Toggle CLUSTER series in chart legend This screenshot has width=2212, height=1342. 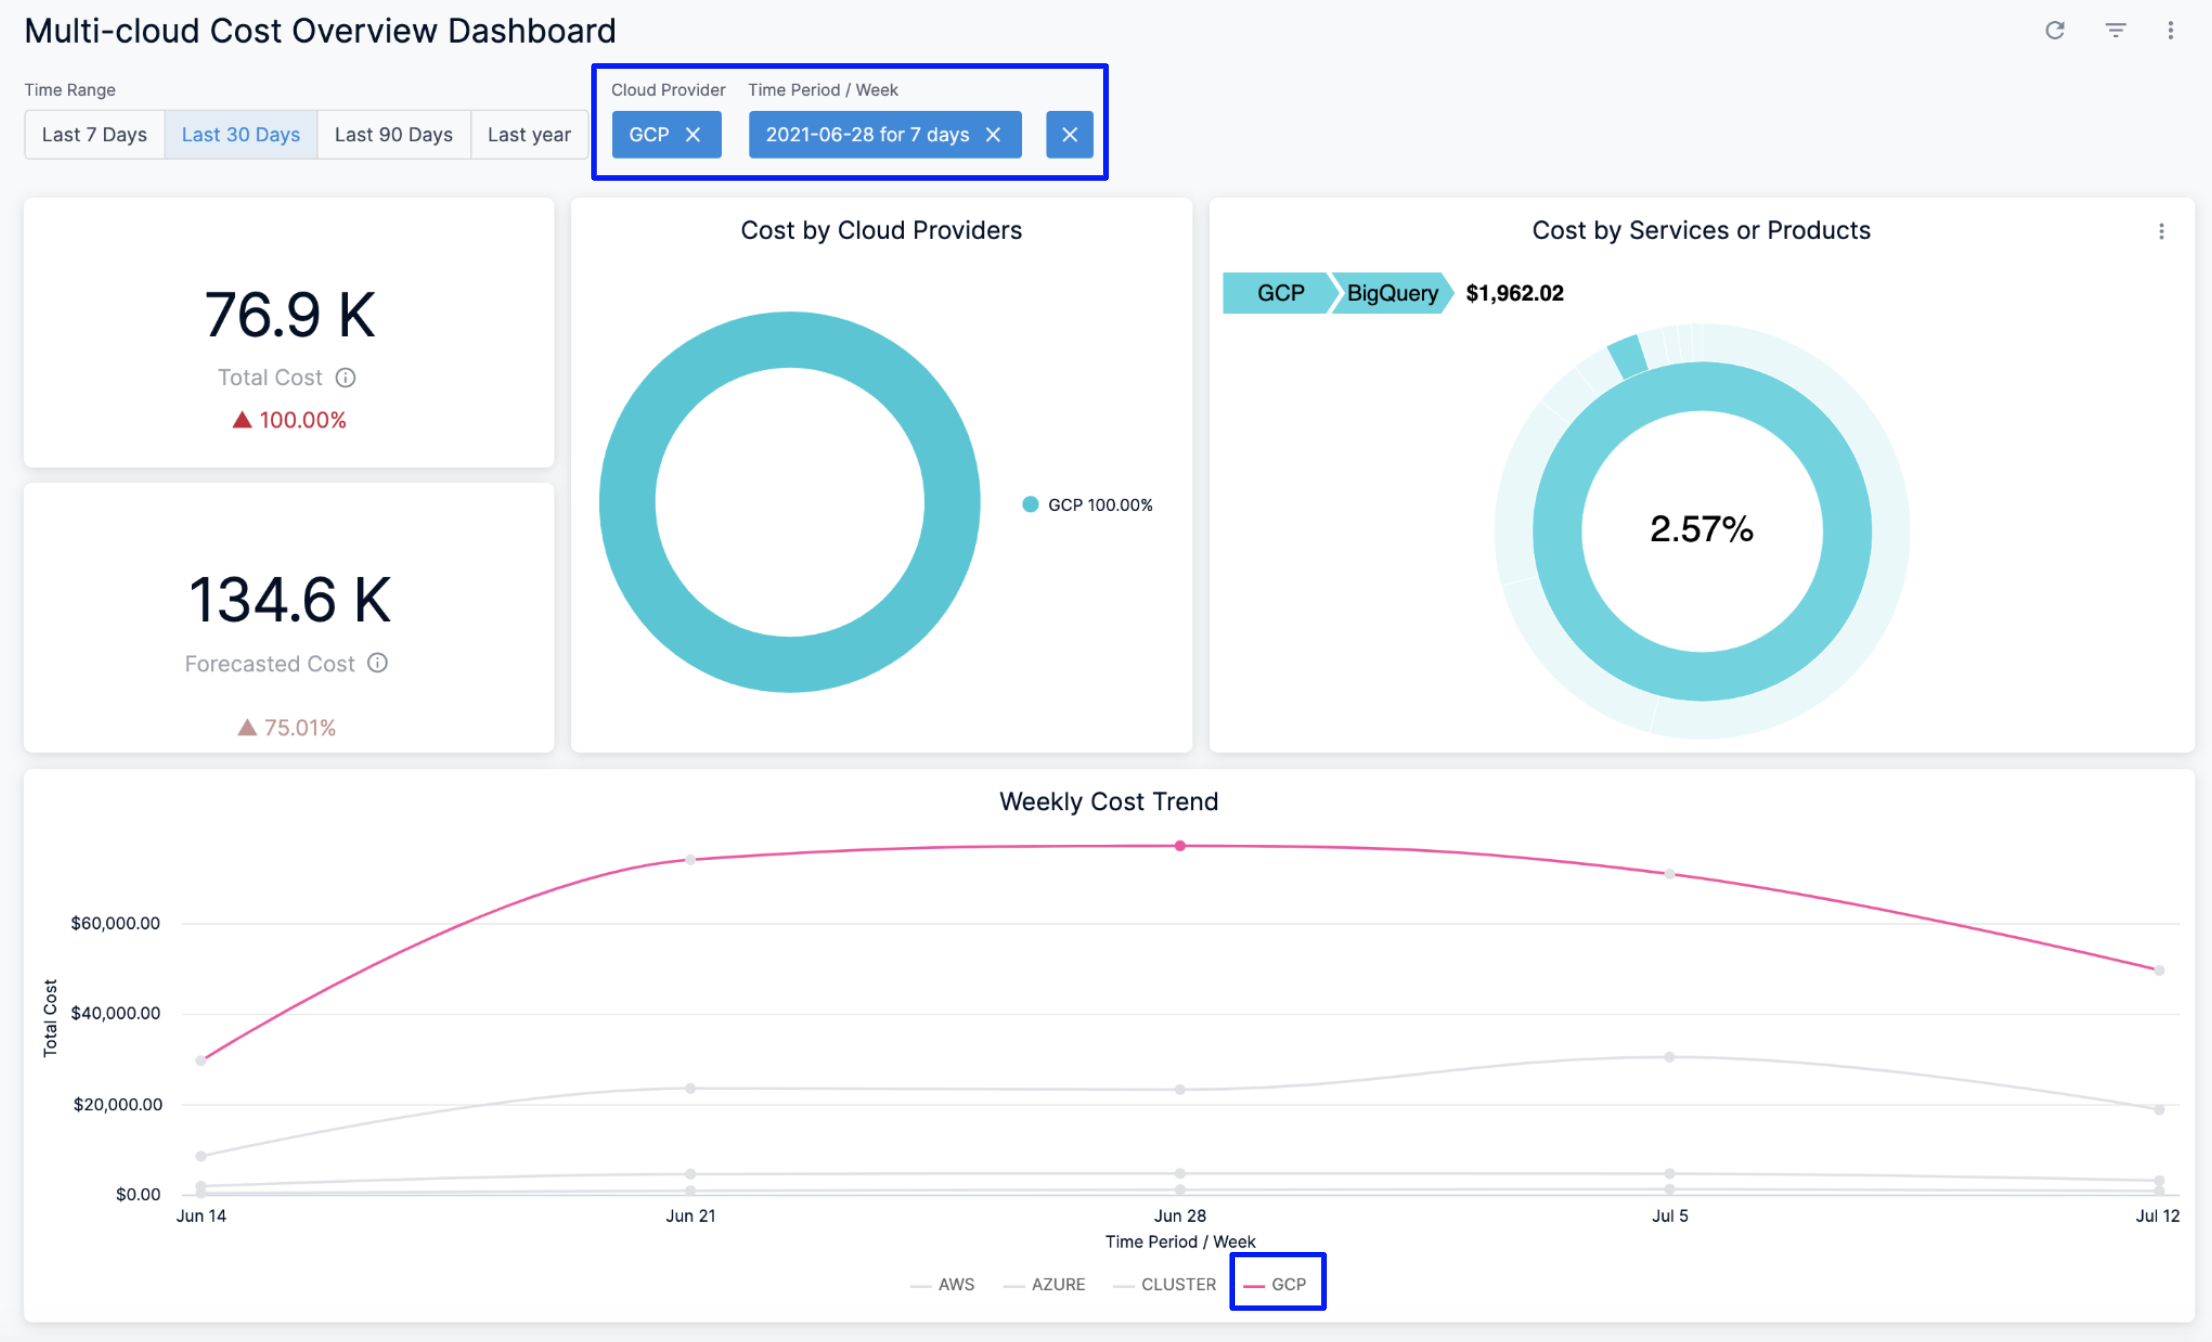[x=1177, y=1284]
